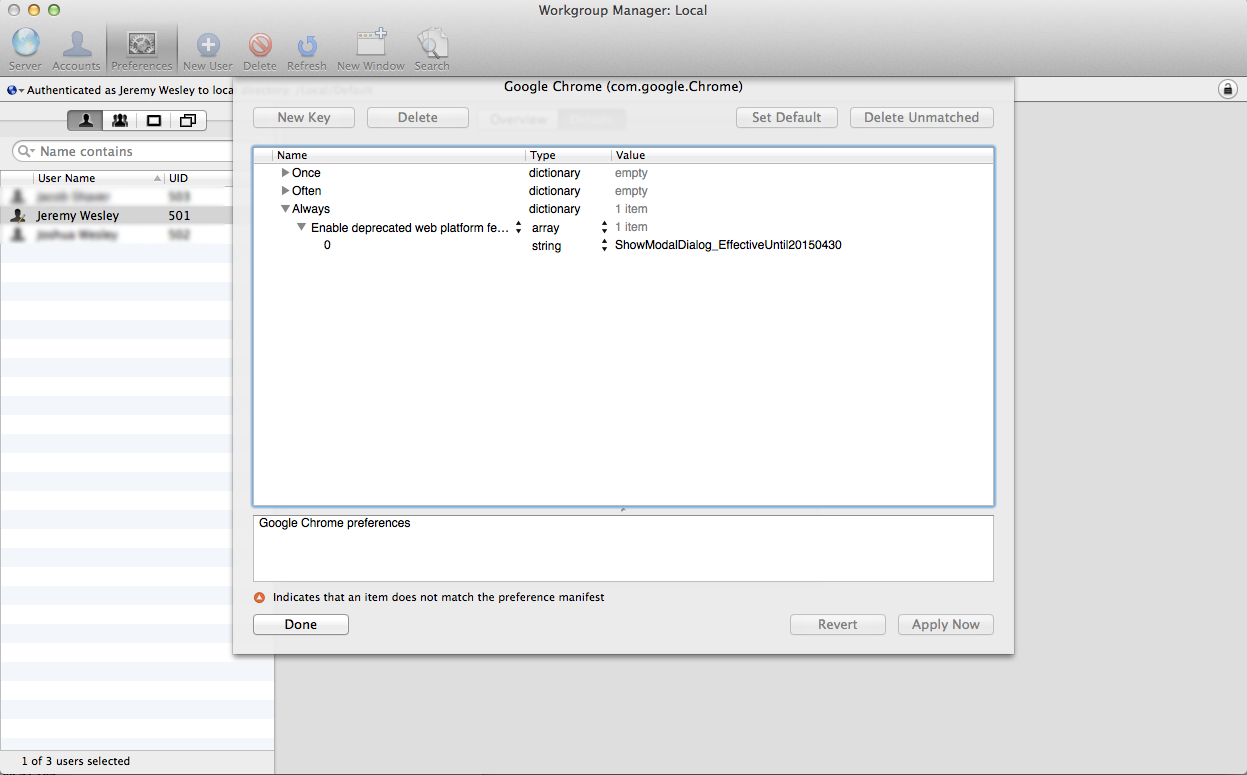The height and width of the screenshot is (775, 1247).
Task: Open the name stepper for Enable deprecated row
Action: click(x=518, y=227)
